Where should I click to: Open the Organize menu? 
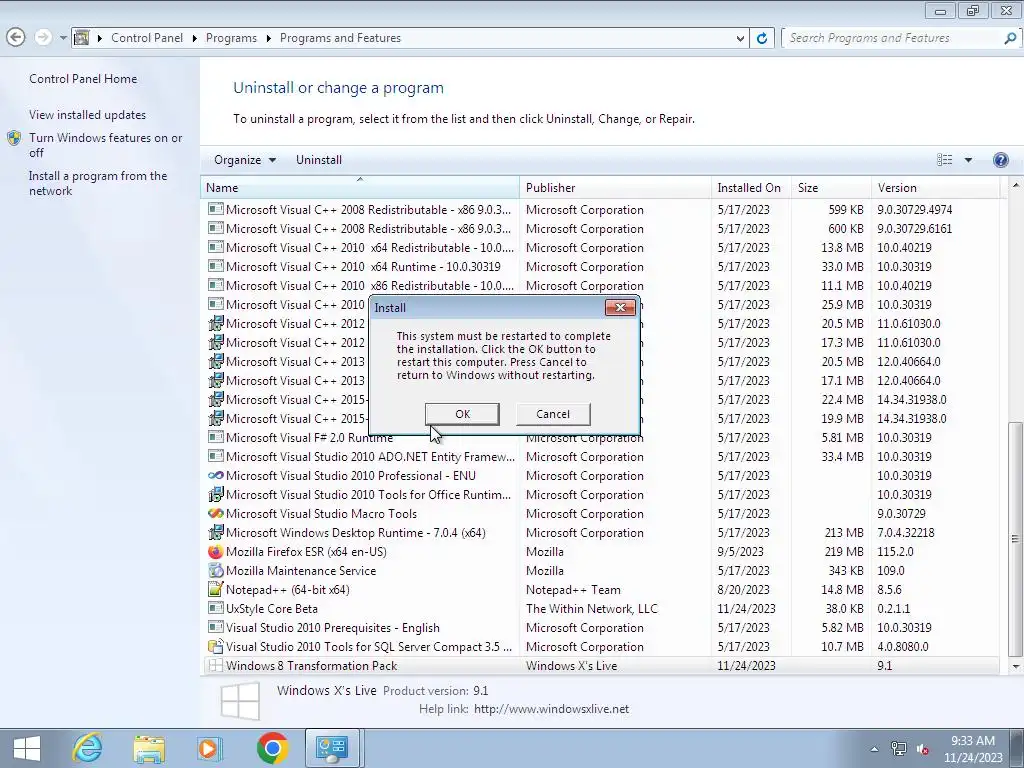pos(244,160)
